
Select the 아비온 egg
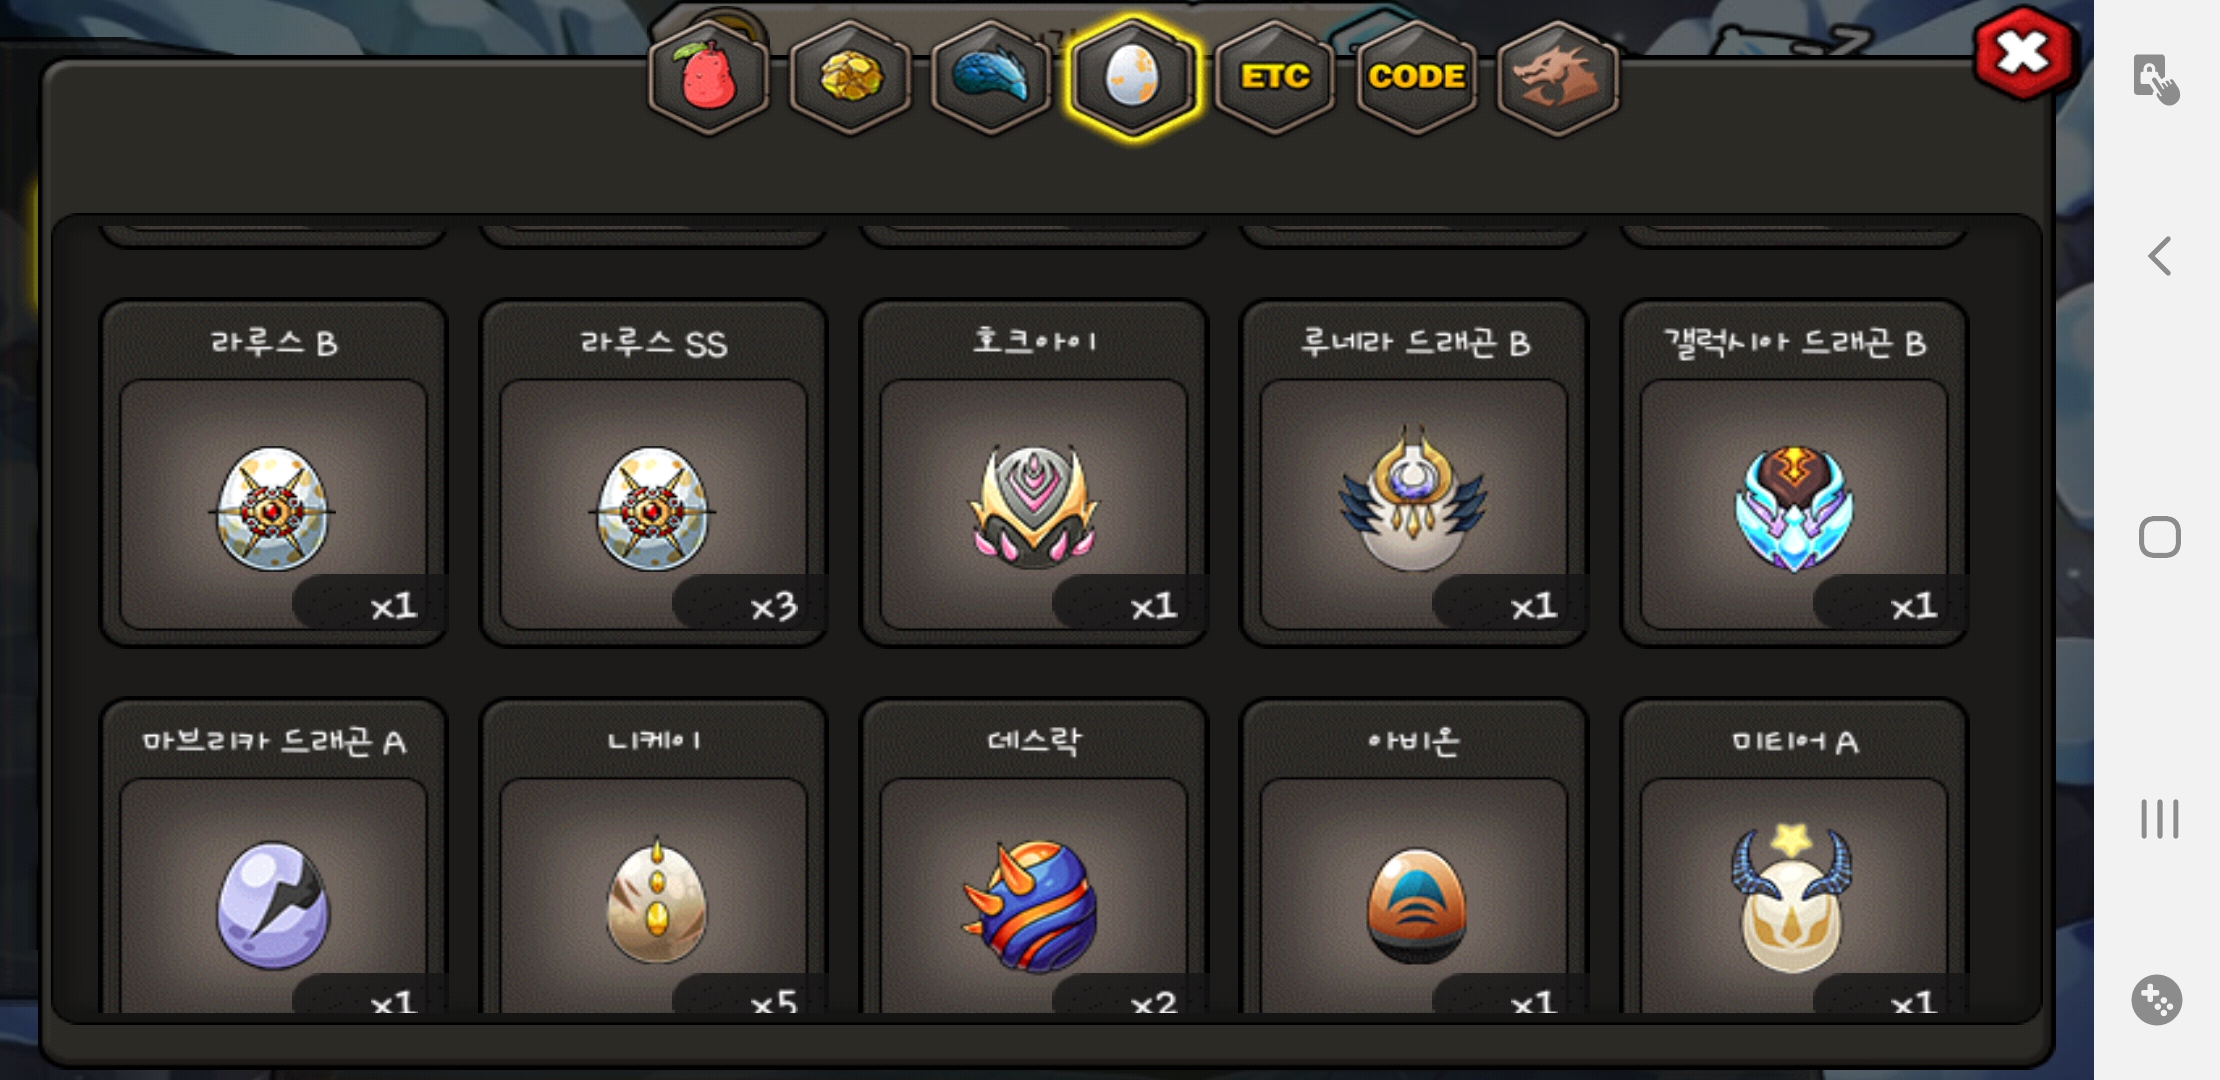point(1414,857)
